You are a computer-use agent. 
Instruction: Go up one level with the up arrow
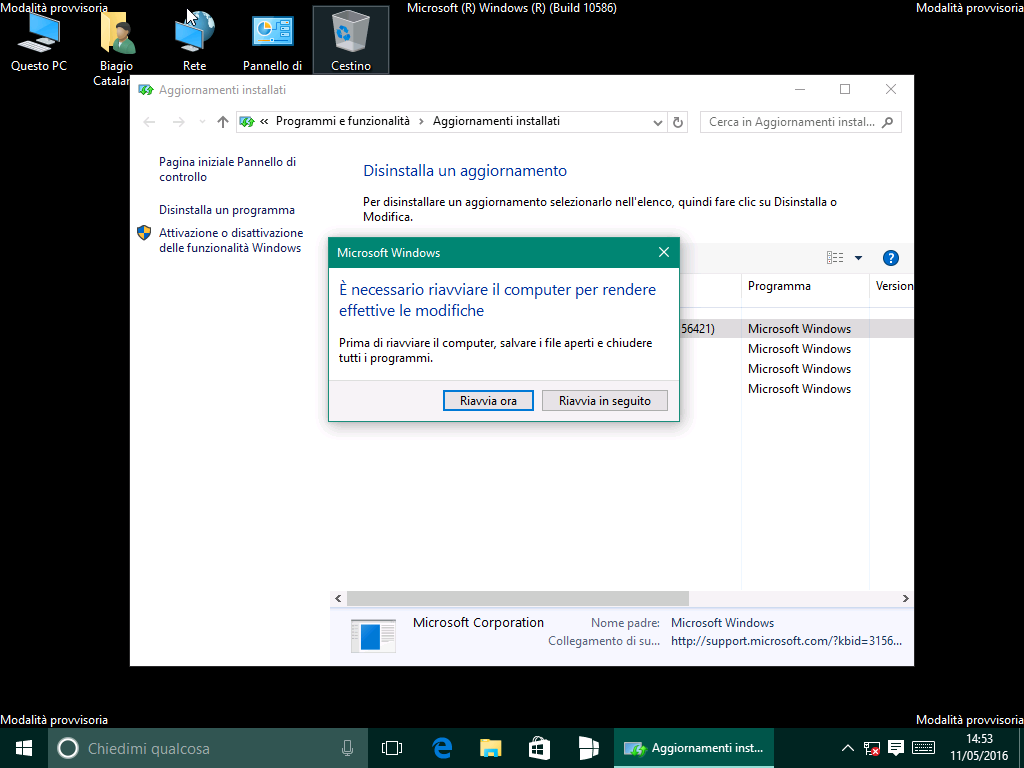[x=223, y=122]
